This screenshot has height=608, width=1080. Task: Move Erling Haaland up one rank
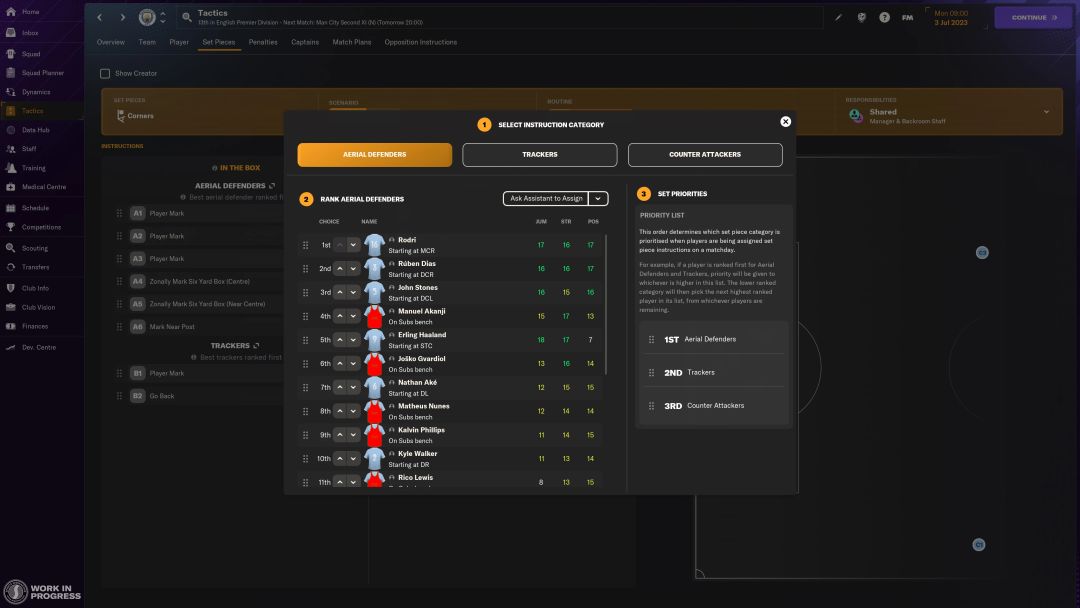(x=340, y=340)
